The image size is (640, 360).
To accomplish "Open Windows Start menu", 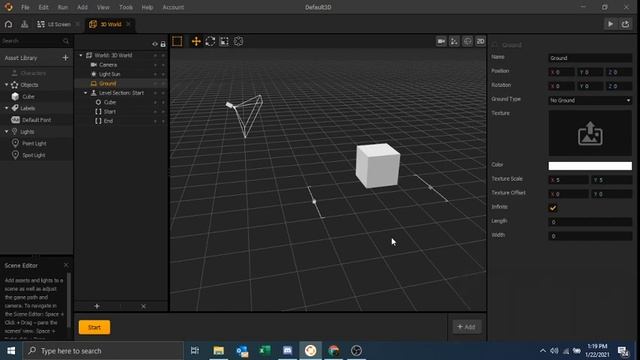I will point(11,351).
